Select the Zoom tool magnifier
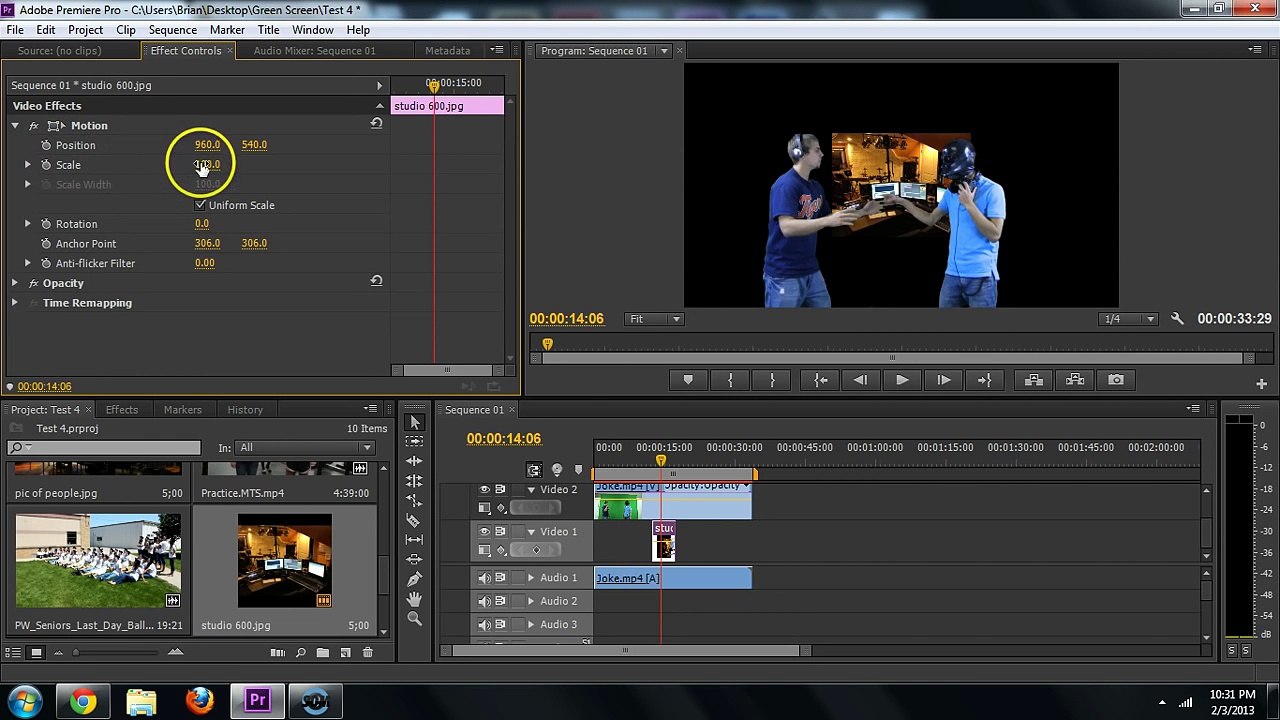The width and height of the screenshot is (1280, 720). (x=414, y=618)
